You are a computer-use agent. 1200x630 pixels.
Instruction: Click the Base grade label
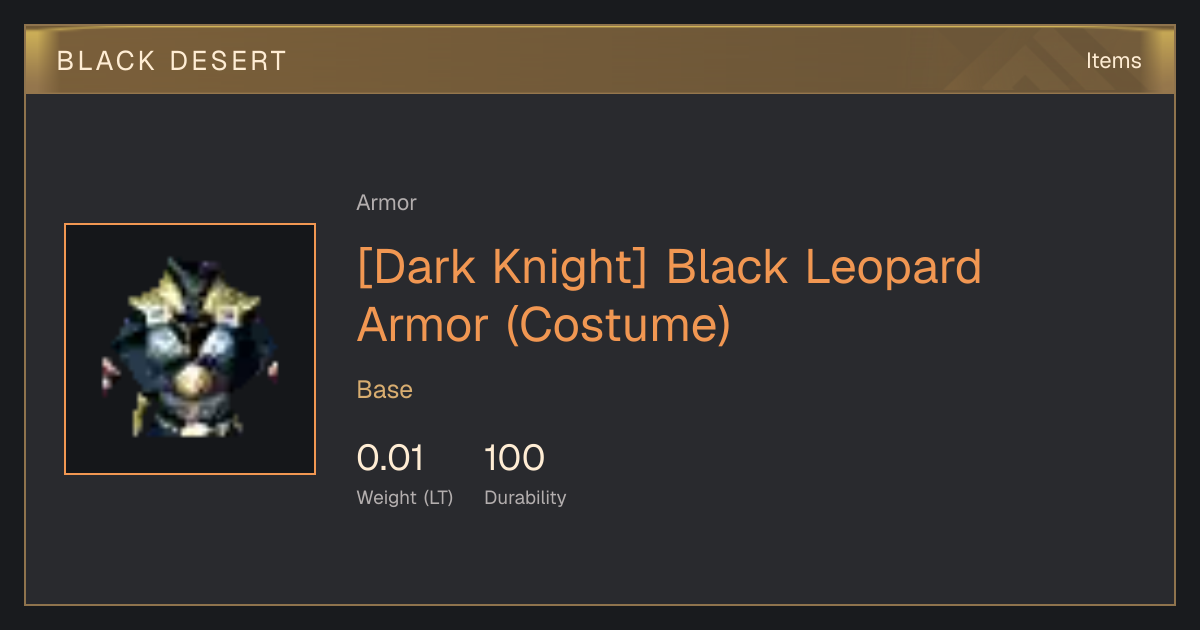pyautogui.click(x=385, y=390)
